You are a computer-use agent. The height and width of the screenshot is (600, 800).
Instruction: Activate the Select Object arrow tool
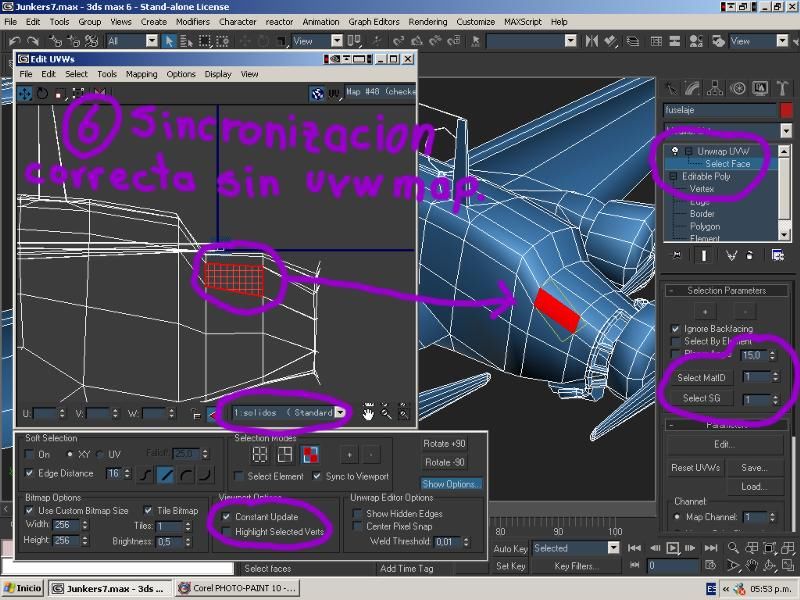(168, 41)
